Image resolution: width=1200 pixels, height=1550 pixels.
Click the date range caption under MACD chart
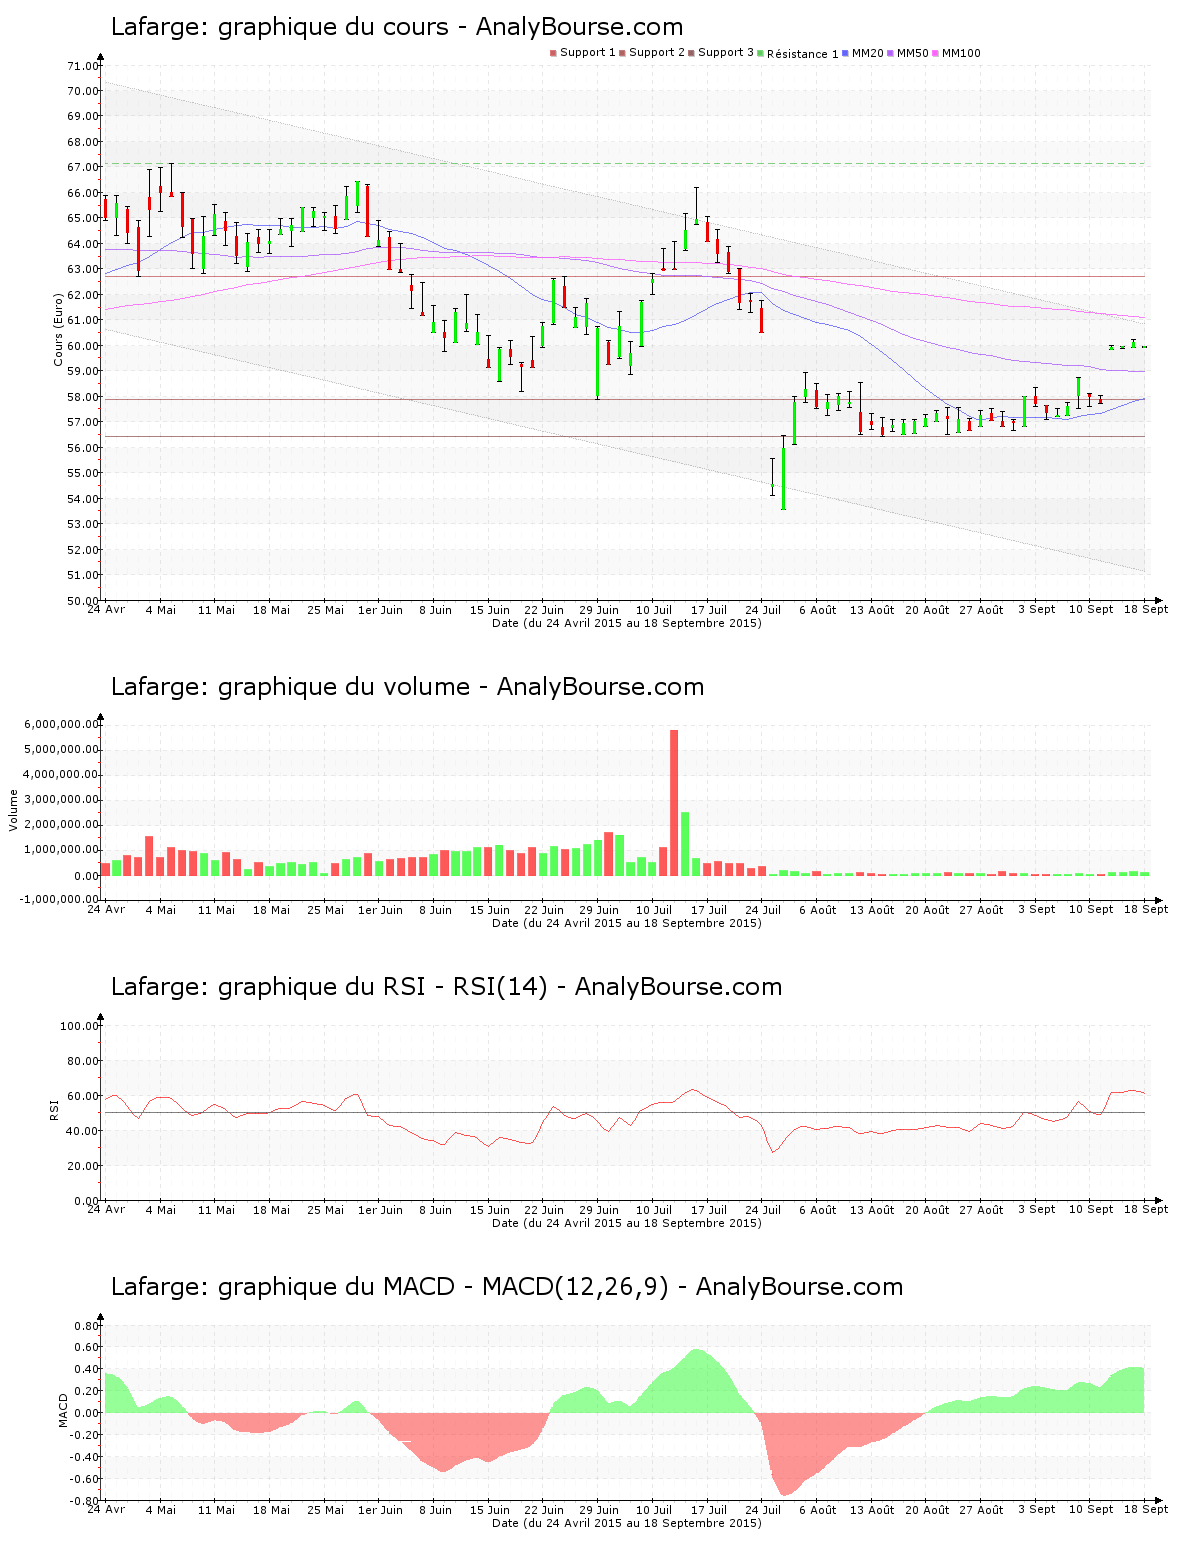[x=627, y=1523]
